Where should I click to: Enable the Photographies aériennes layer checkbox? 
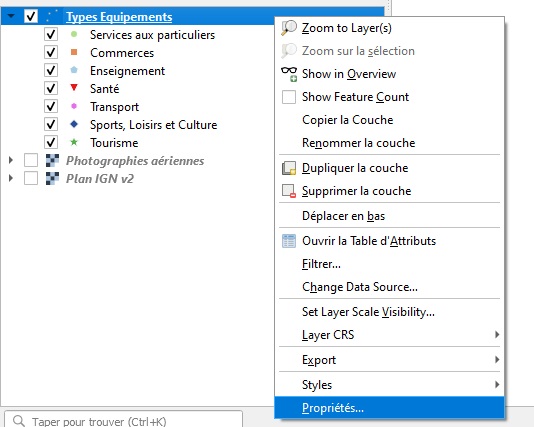click(31, 160)
